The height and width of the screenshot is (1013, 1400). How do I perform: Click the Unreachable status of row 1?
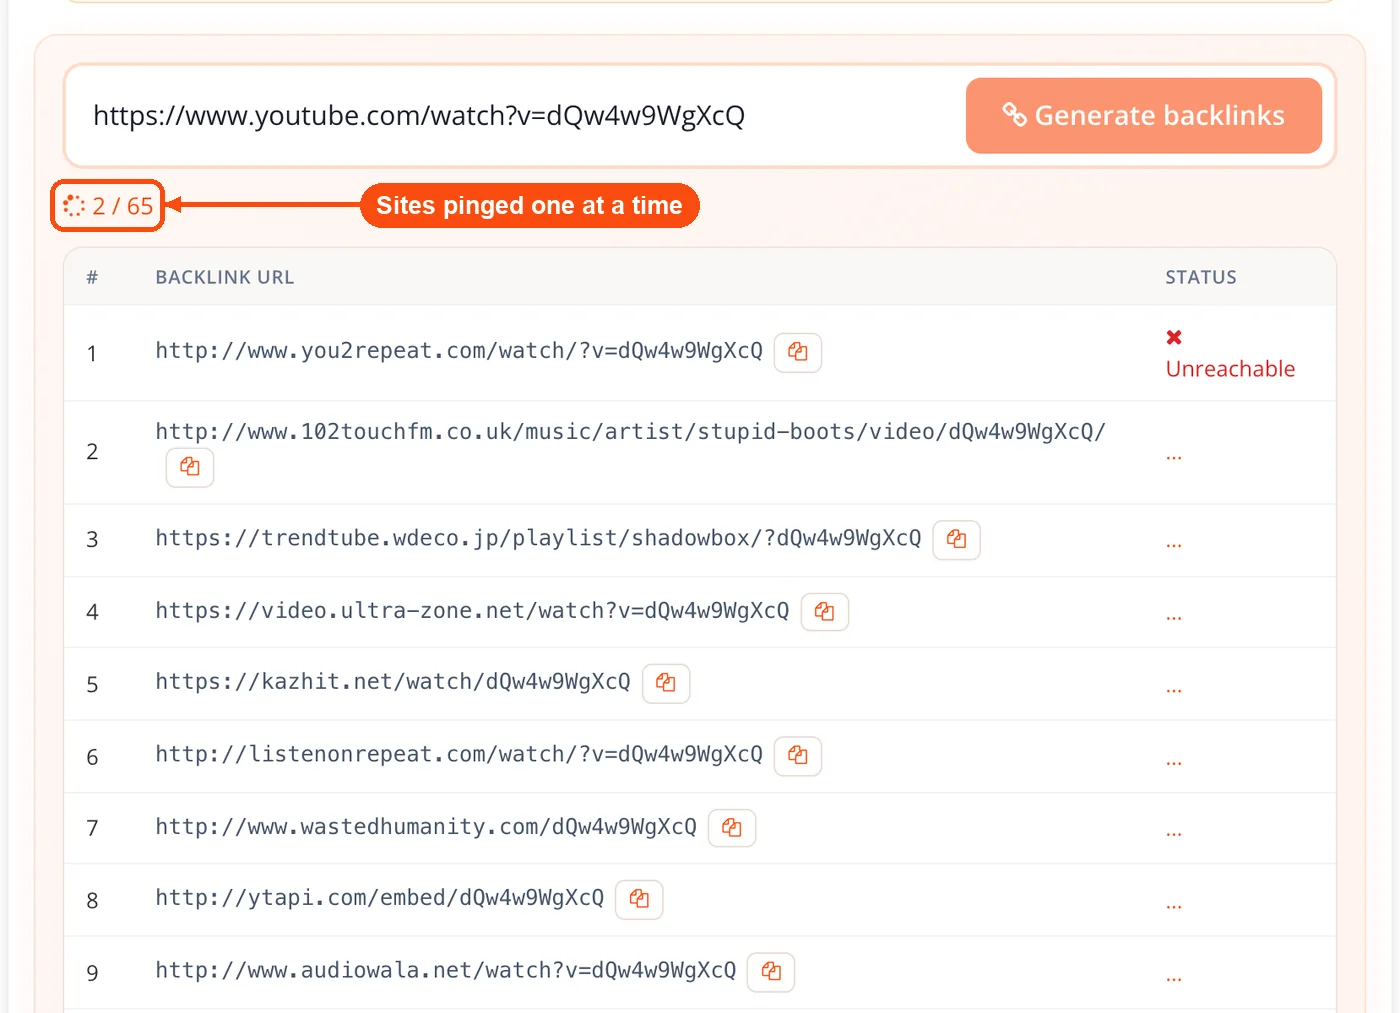click(1230, 369)
